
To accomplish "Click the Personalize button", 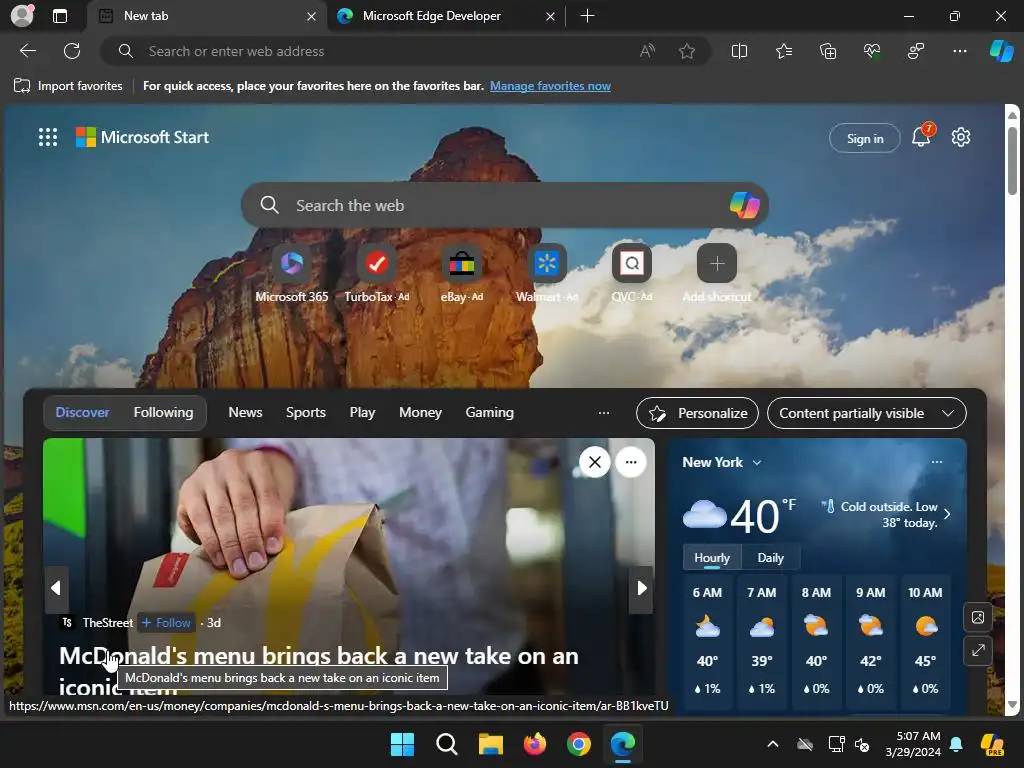I will (x=697, y=413).
